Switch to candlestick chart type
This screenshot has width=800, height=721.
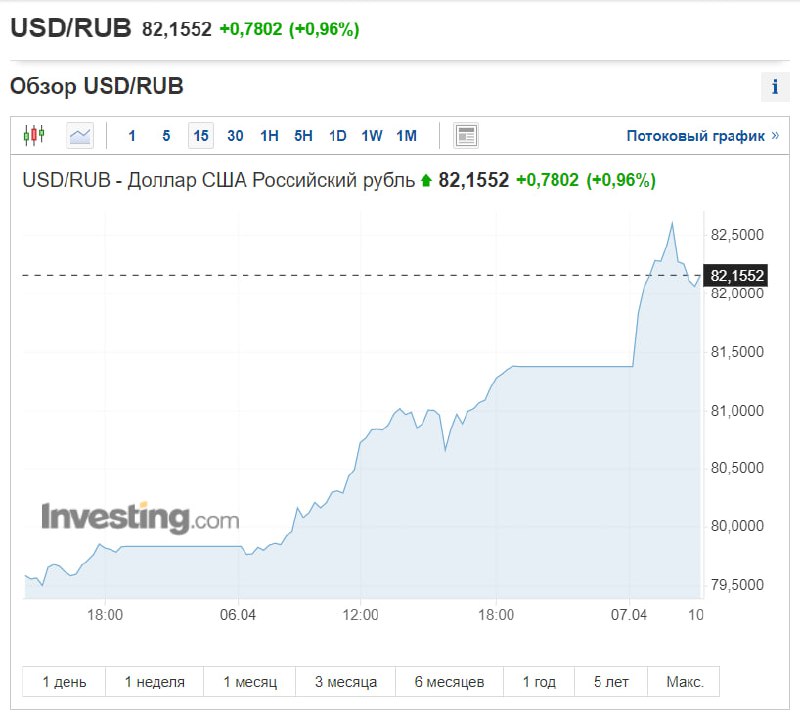(x=35, y=135)
